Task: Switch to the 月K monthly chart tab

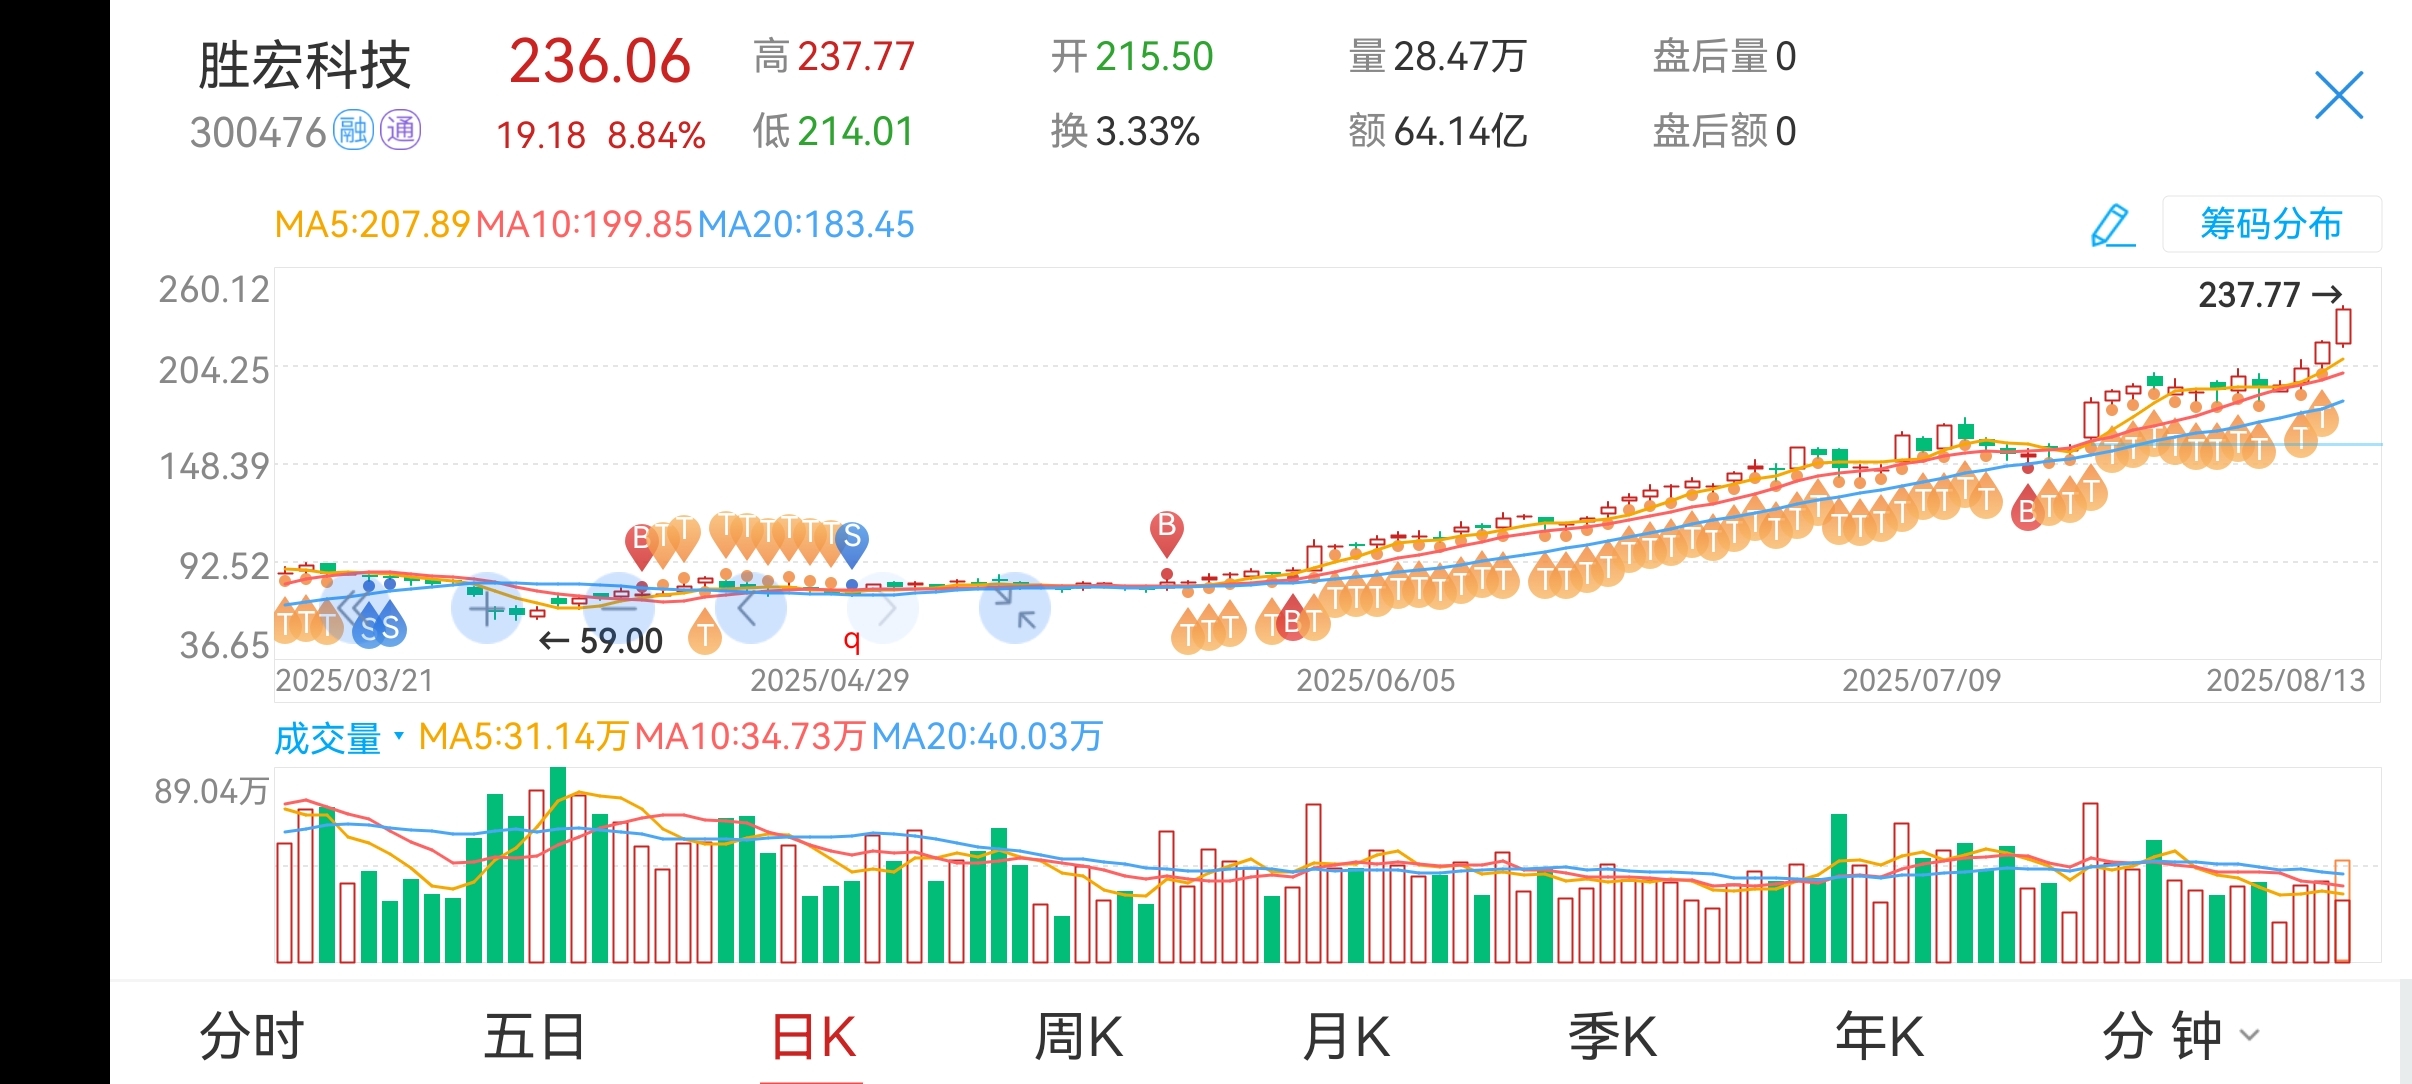Action: 1347,1035
